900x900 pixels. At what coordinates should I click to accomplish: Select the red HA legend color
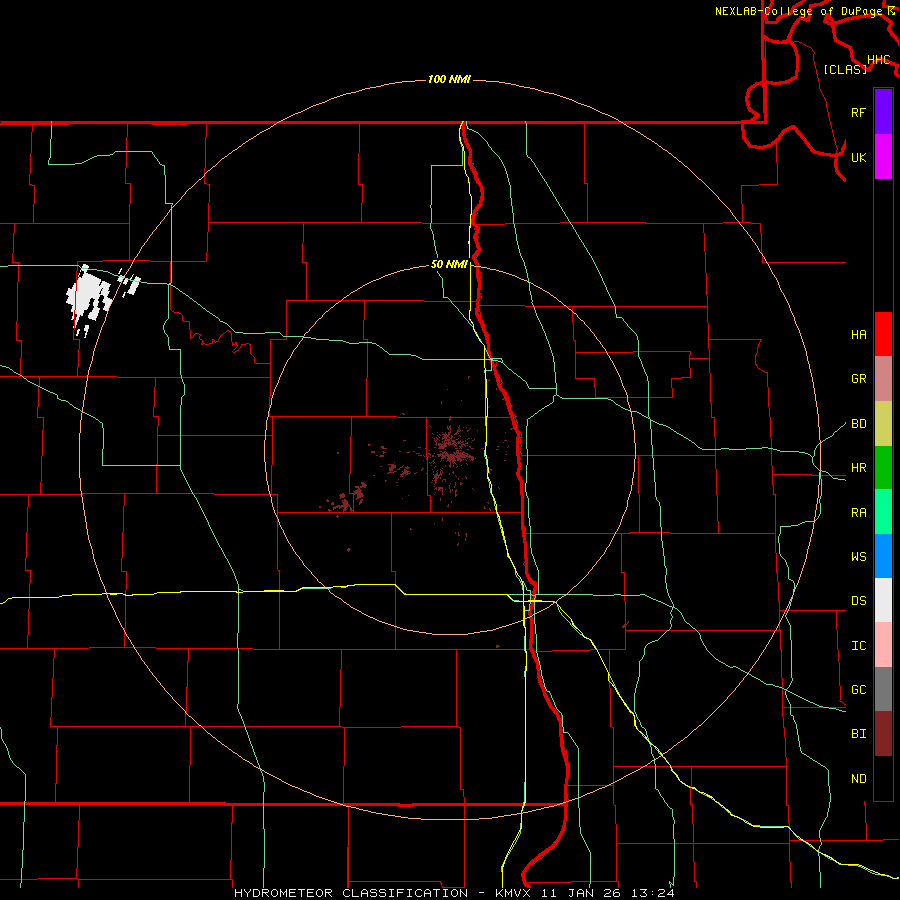[883, 334]
